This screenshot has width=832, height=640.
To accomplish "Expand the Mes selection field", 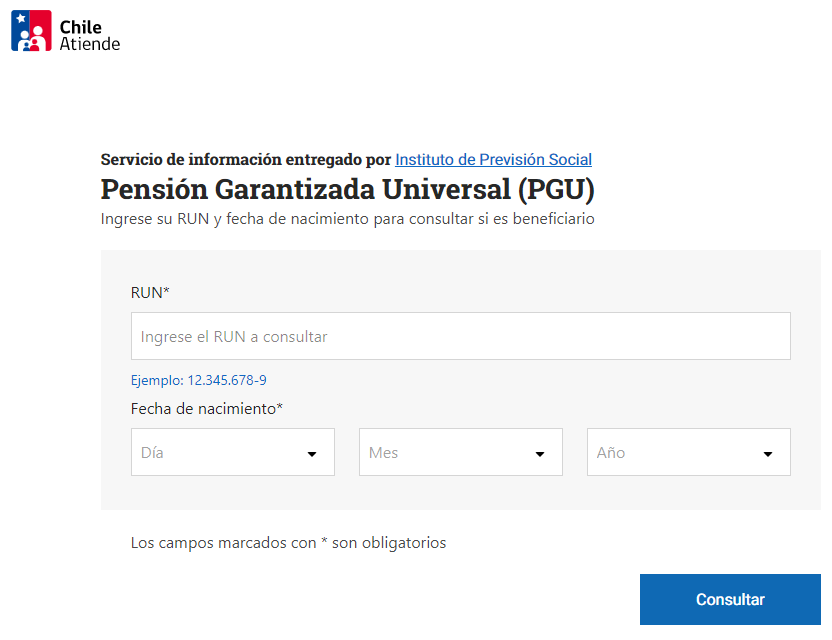I will [x=460, y=452].
